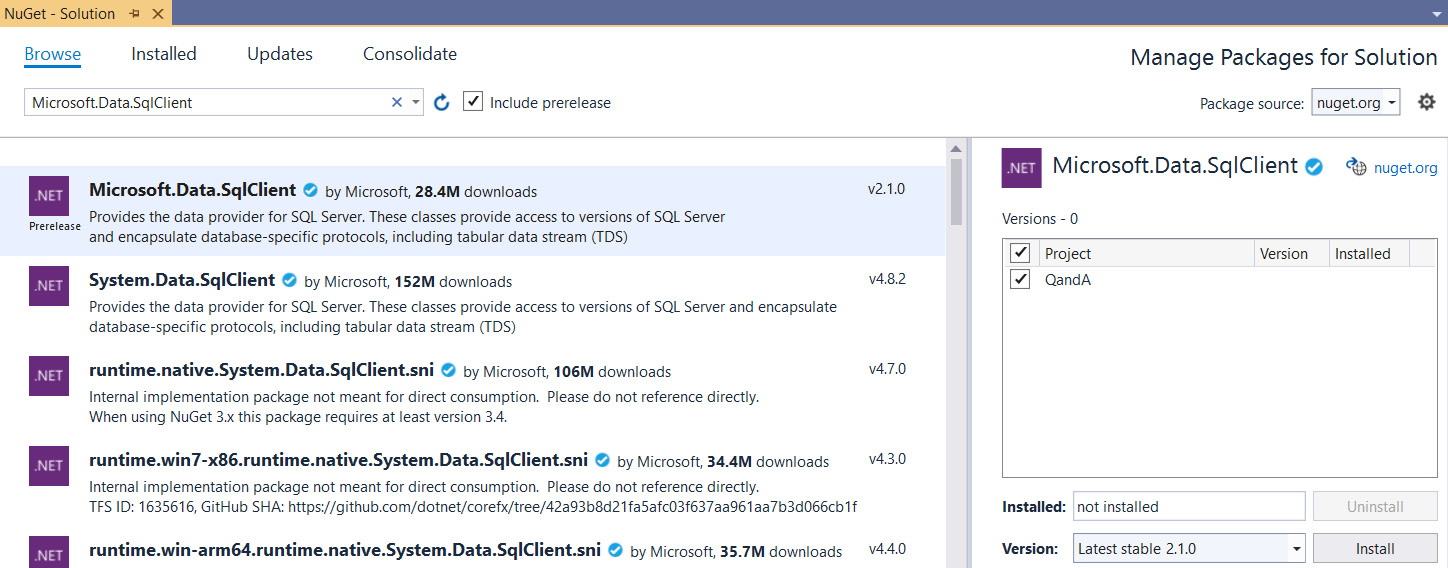Click 'Manage Packages for Solution' heading
Image resolution: width=1448 pixels, height=568 pixels.
click(1284, 57)
